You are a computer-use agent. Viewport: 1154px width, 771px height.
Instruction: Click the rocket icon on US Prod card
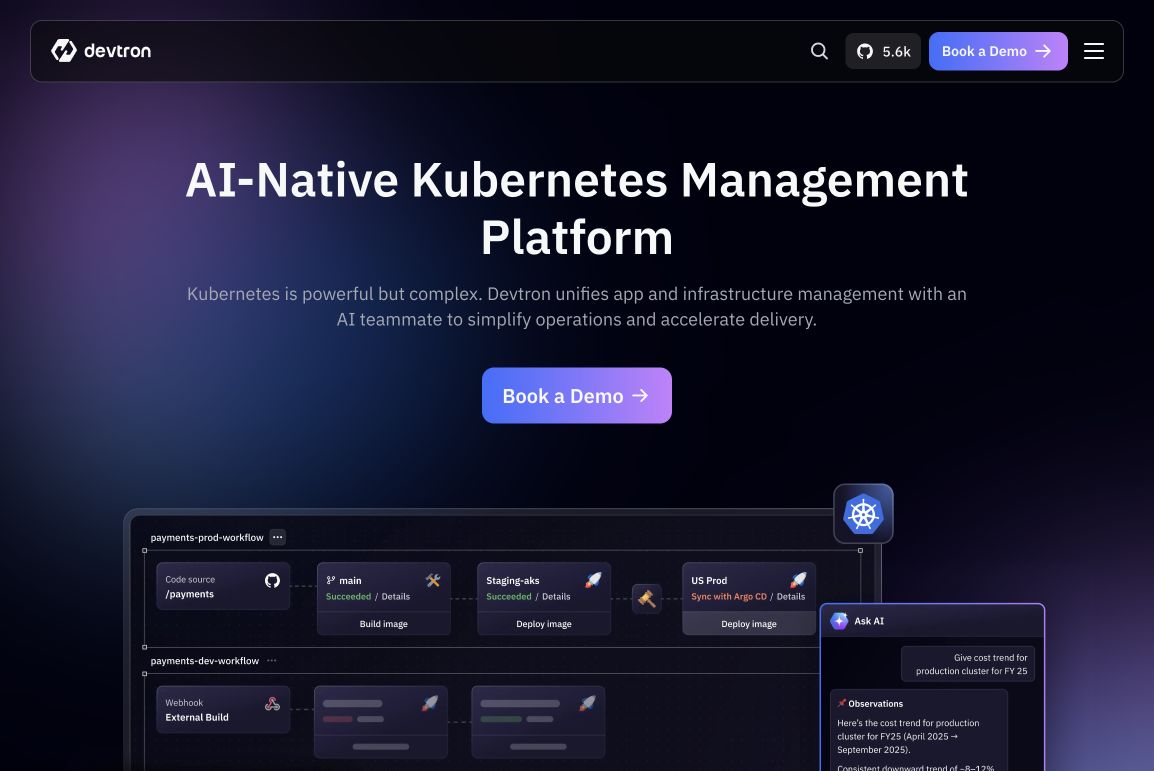tap(798, 580)
